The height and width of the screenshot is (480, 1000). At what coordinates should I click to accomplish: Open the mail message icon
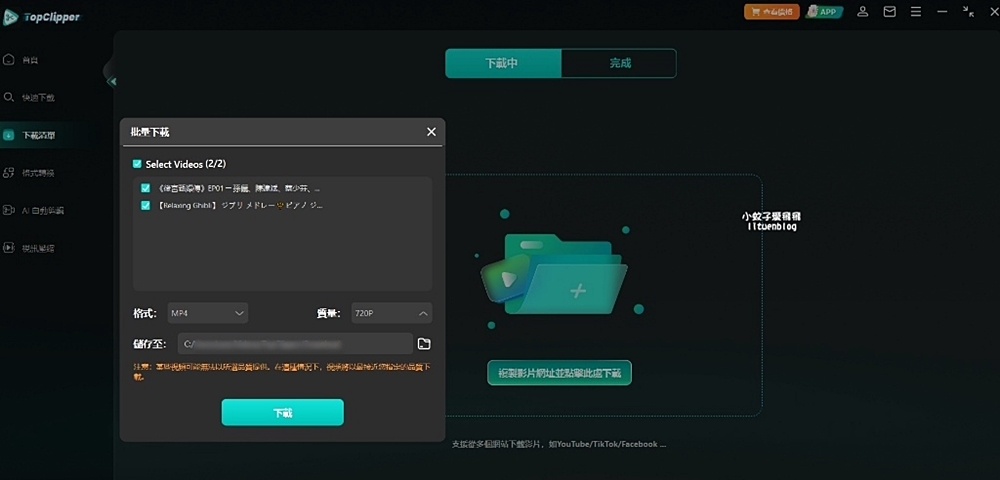(890, 11)
